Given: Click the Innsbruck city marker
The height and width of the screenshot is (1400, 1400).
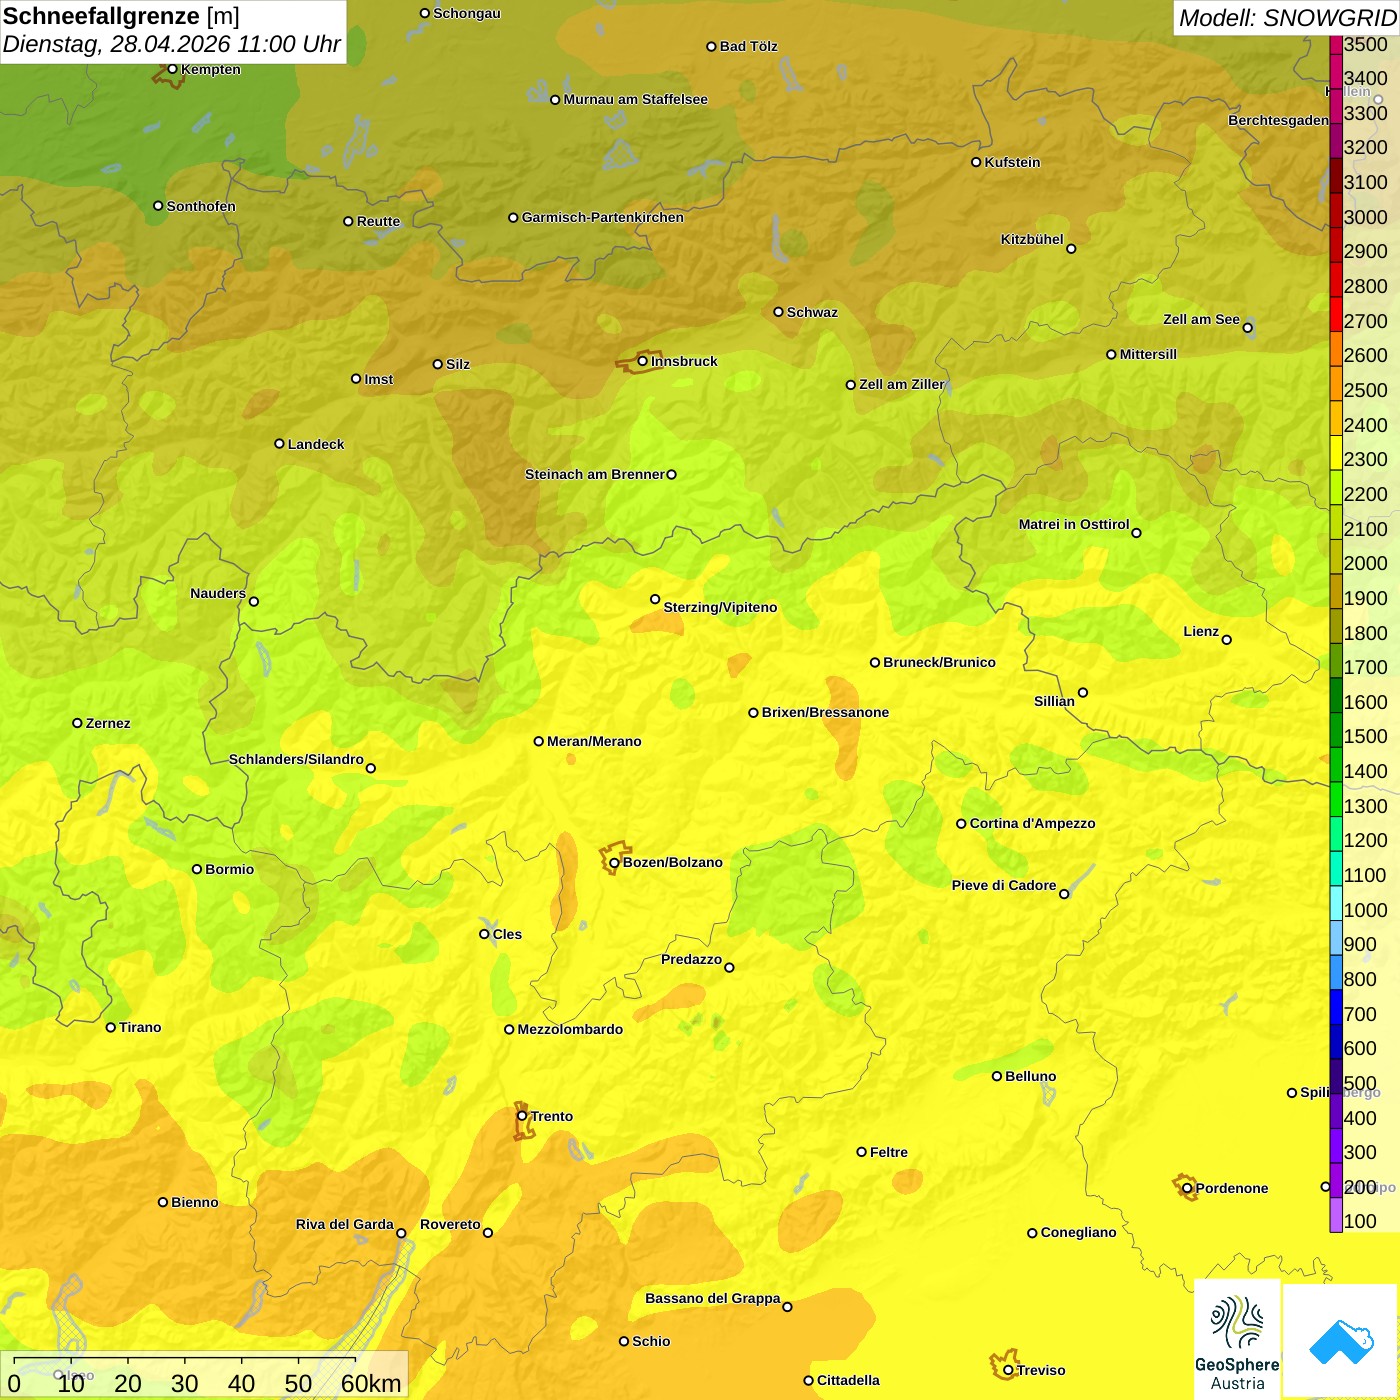Looking at the screenshot, I should tap(642, 361).
